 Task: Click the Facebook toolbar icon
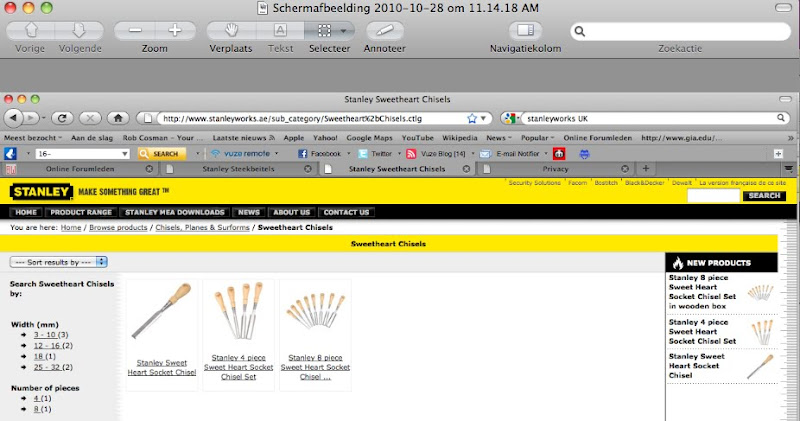tap(303, 154)
